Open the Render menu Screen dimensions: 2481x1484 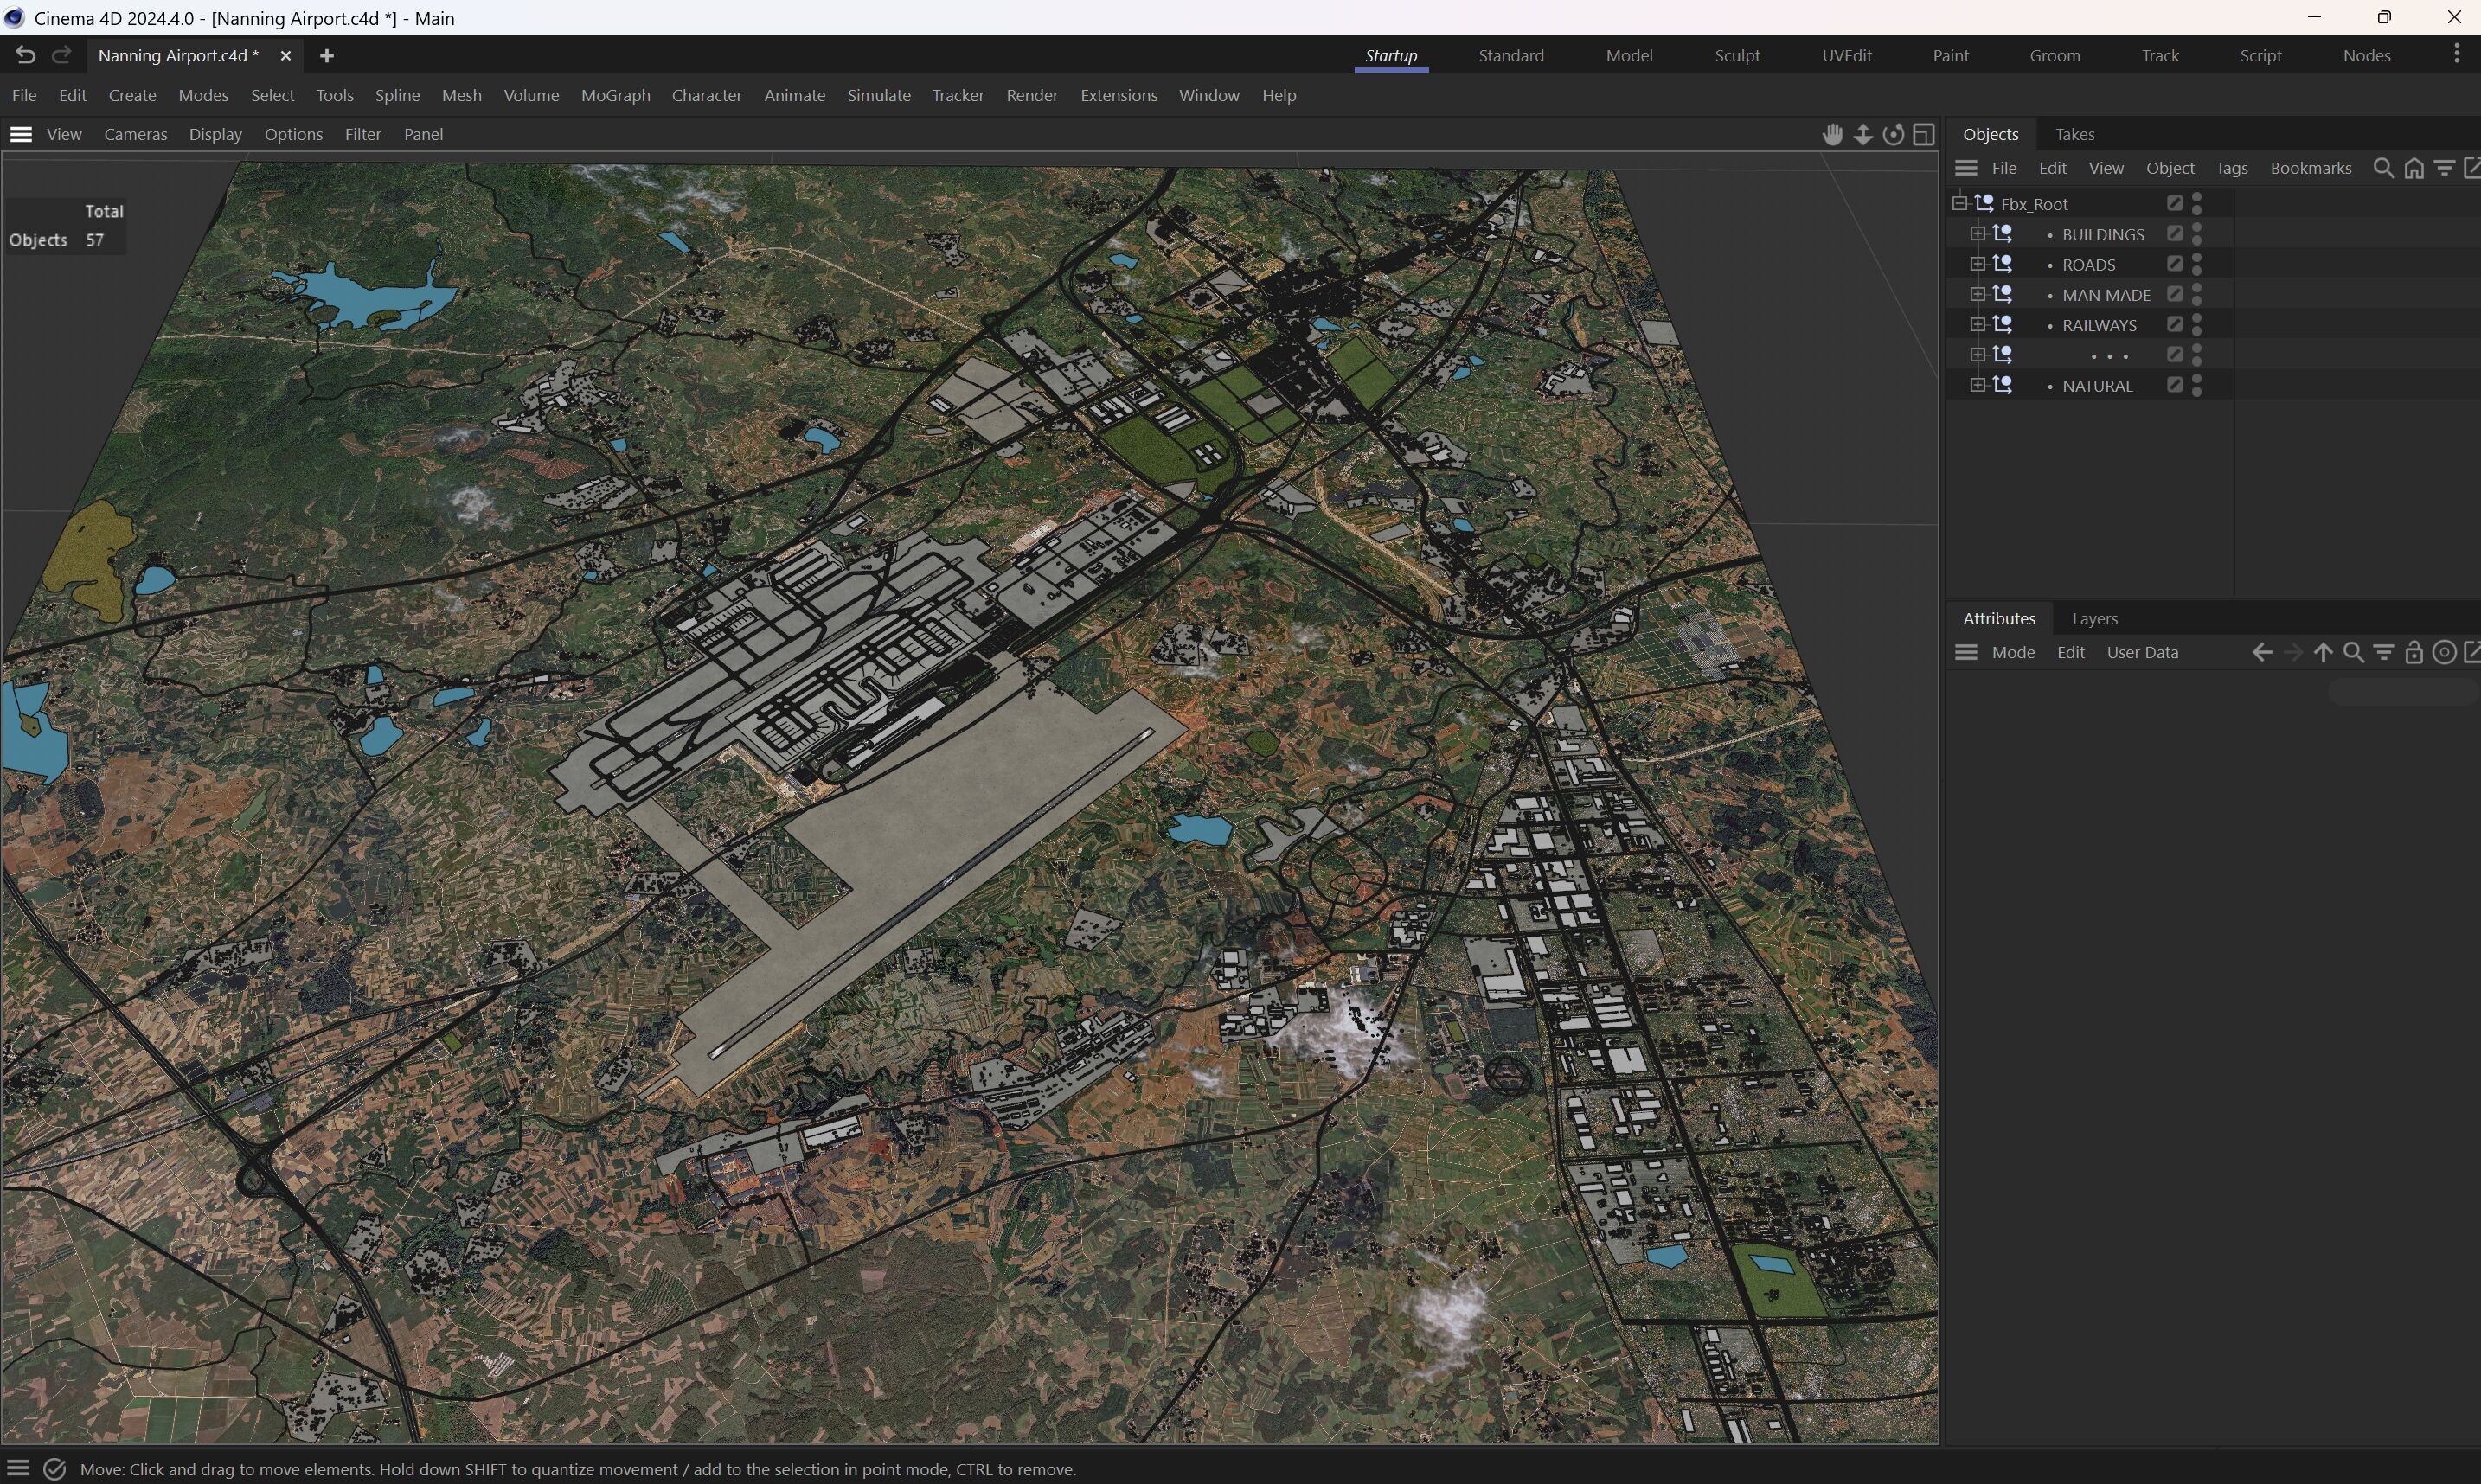pyautogui.click(x=1031, y=95)
